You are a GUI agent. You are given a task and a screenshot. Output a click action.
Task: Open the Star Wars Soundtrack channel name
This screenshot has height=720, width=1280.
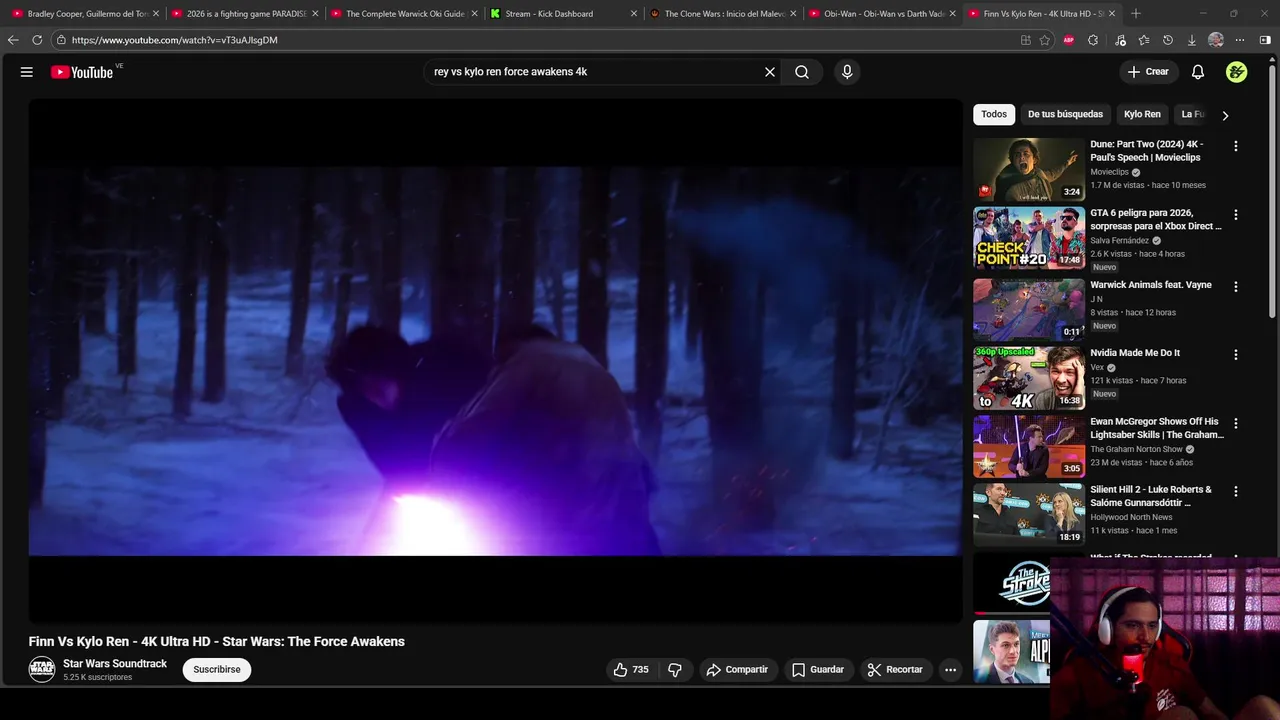coord(115,664)
